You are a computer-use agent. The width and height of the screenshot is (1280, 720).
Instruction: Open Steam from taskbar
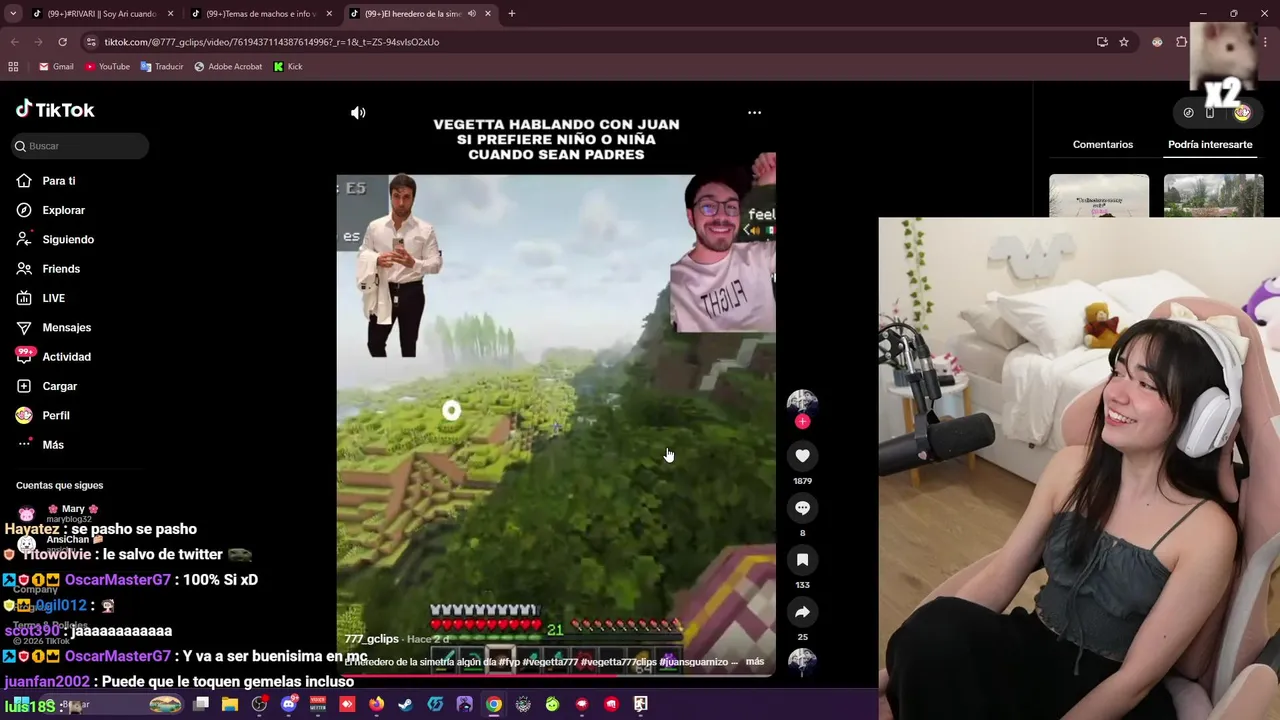point(405,704)
